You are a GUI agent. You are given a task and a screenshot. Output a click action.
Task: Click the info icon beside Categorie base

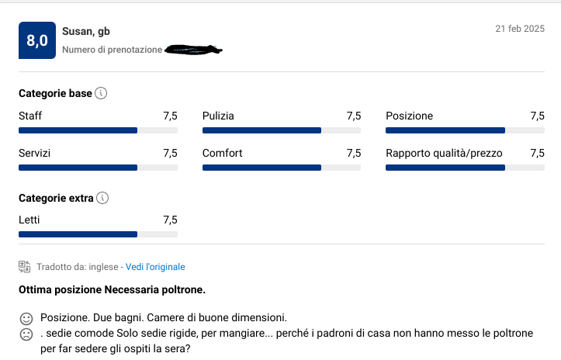(101, 93)
